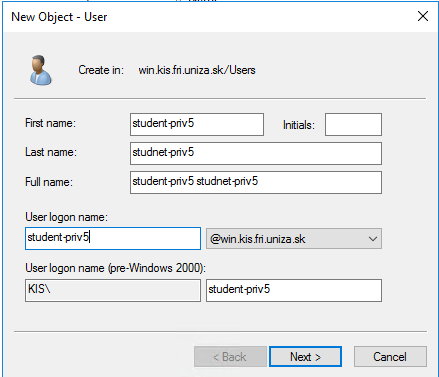
Task: Proceed with the Next button
Action: pos(305,357)
